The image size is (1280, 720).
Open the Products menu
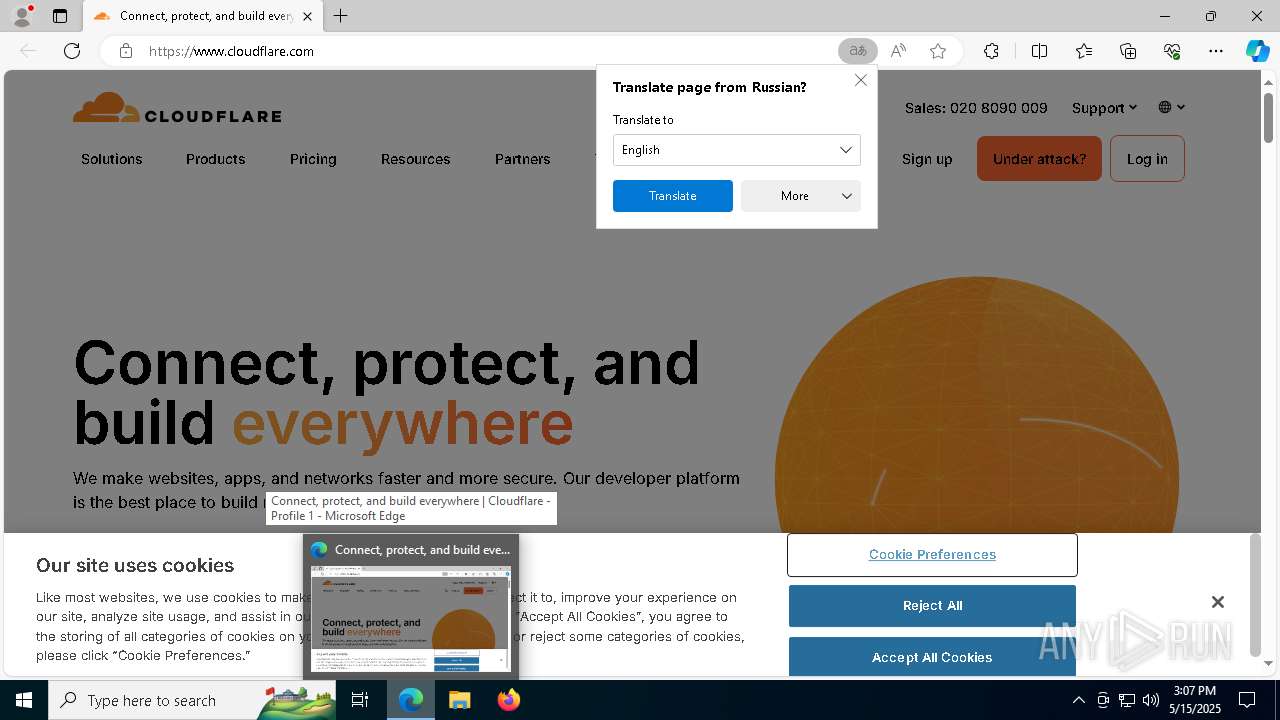(x=215, y=159)
